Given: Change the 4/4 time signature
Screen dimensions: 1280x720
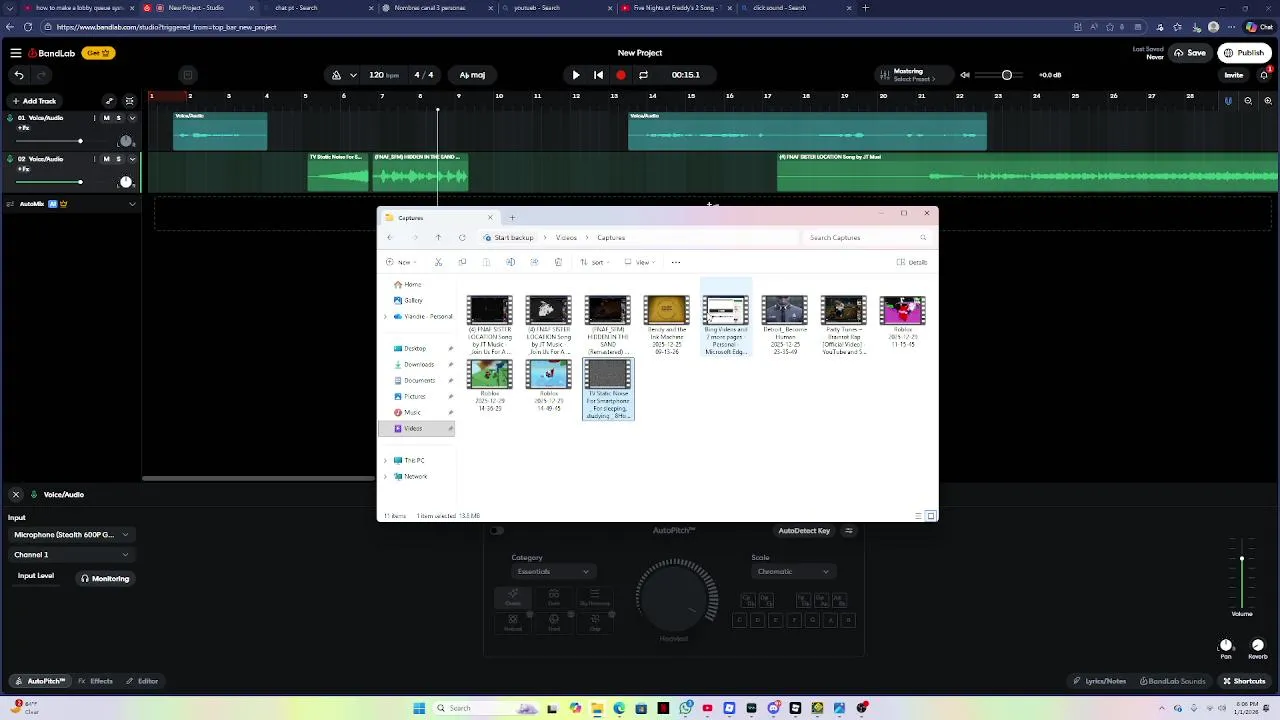Looking at the screenshot, I should pos(424,75).
